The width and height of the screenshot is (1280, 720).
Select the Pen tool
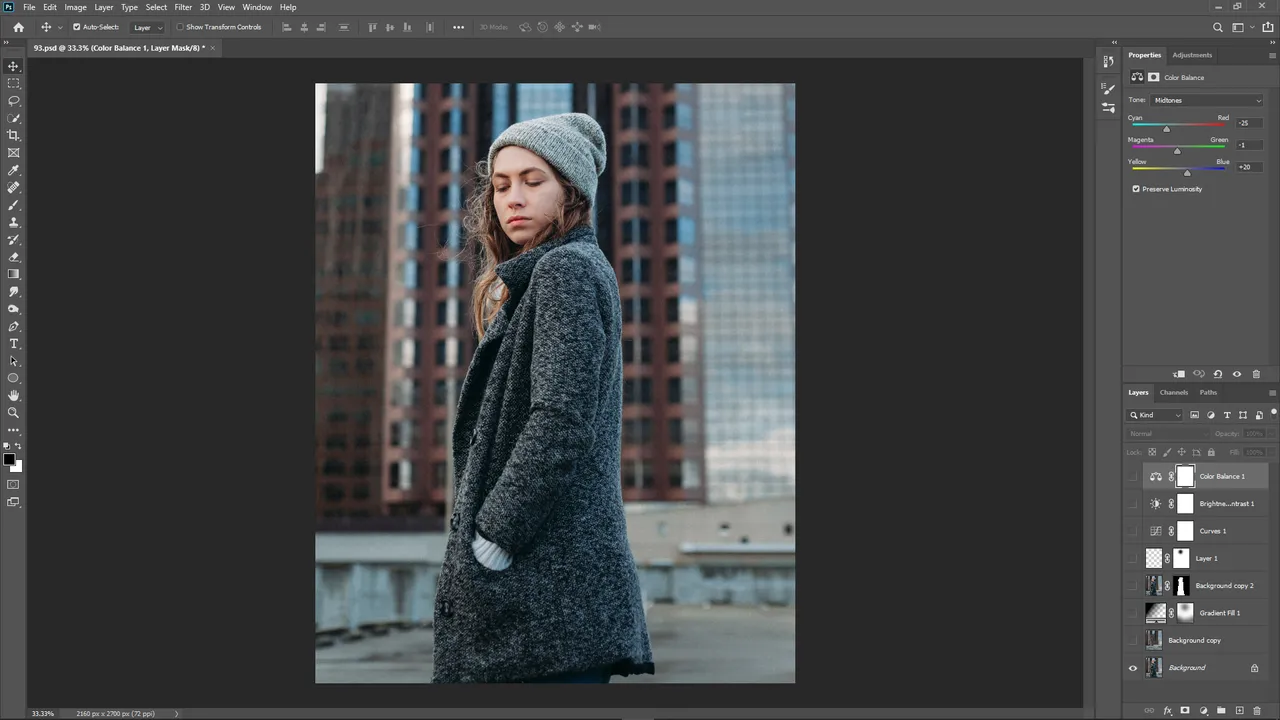(x=13, y=326)
